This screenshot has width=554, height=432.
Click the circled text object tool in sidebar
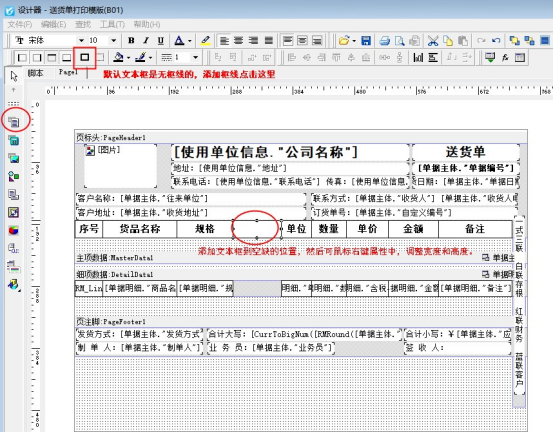14,122
